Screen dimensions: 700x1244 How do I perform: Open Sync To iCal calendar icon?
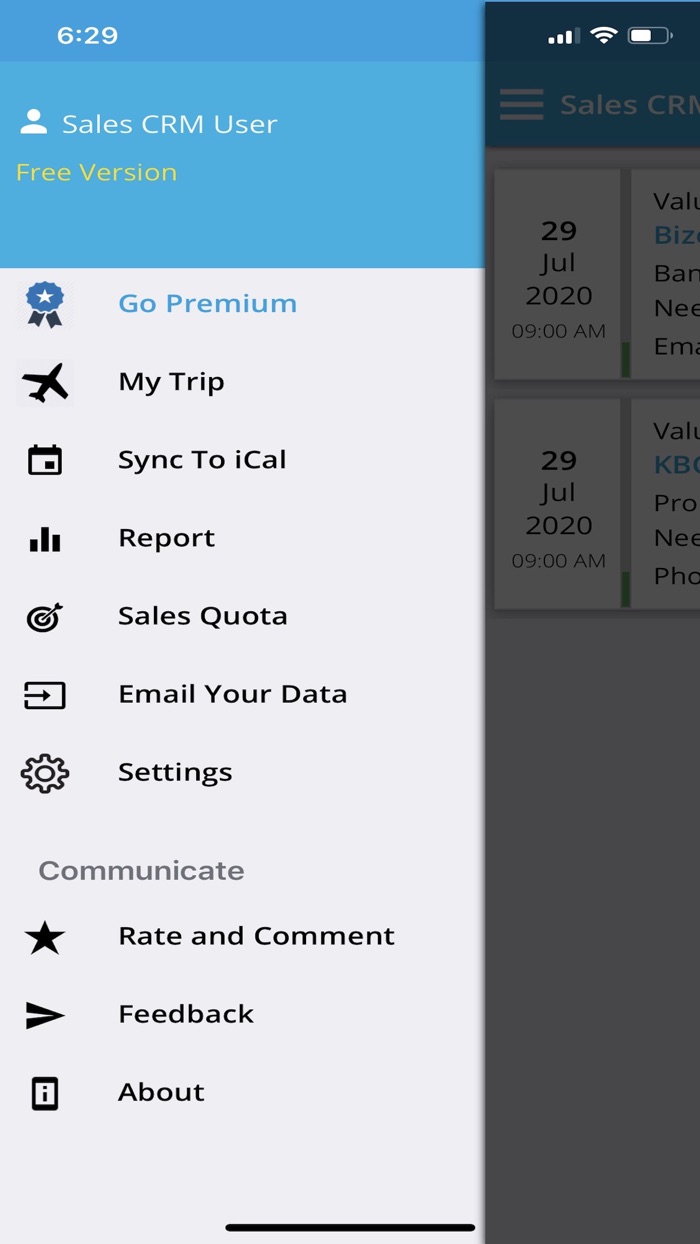click(x=42, y=459)
